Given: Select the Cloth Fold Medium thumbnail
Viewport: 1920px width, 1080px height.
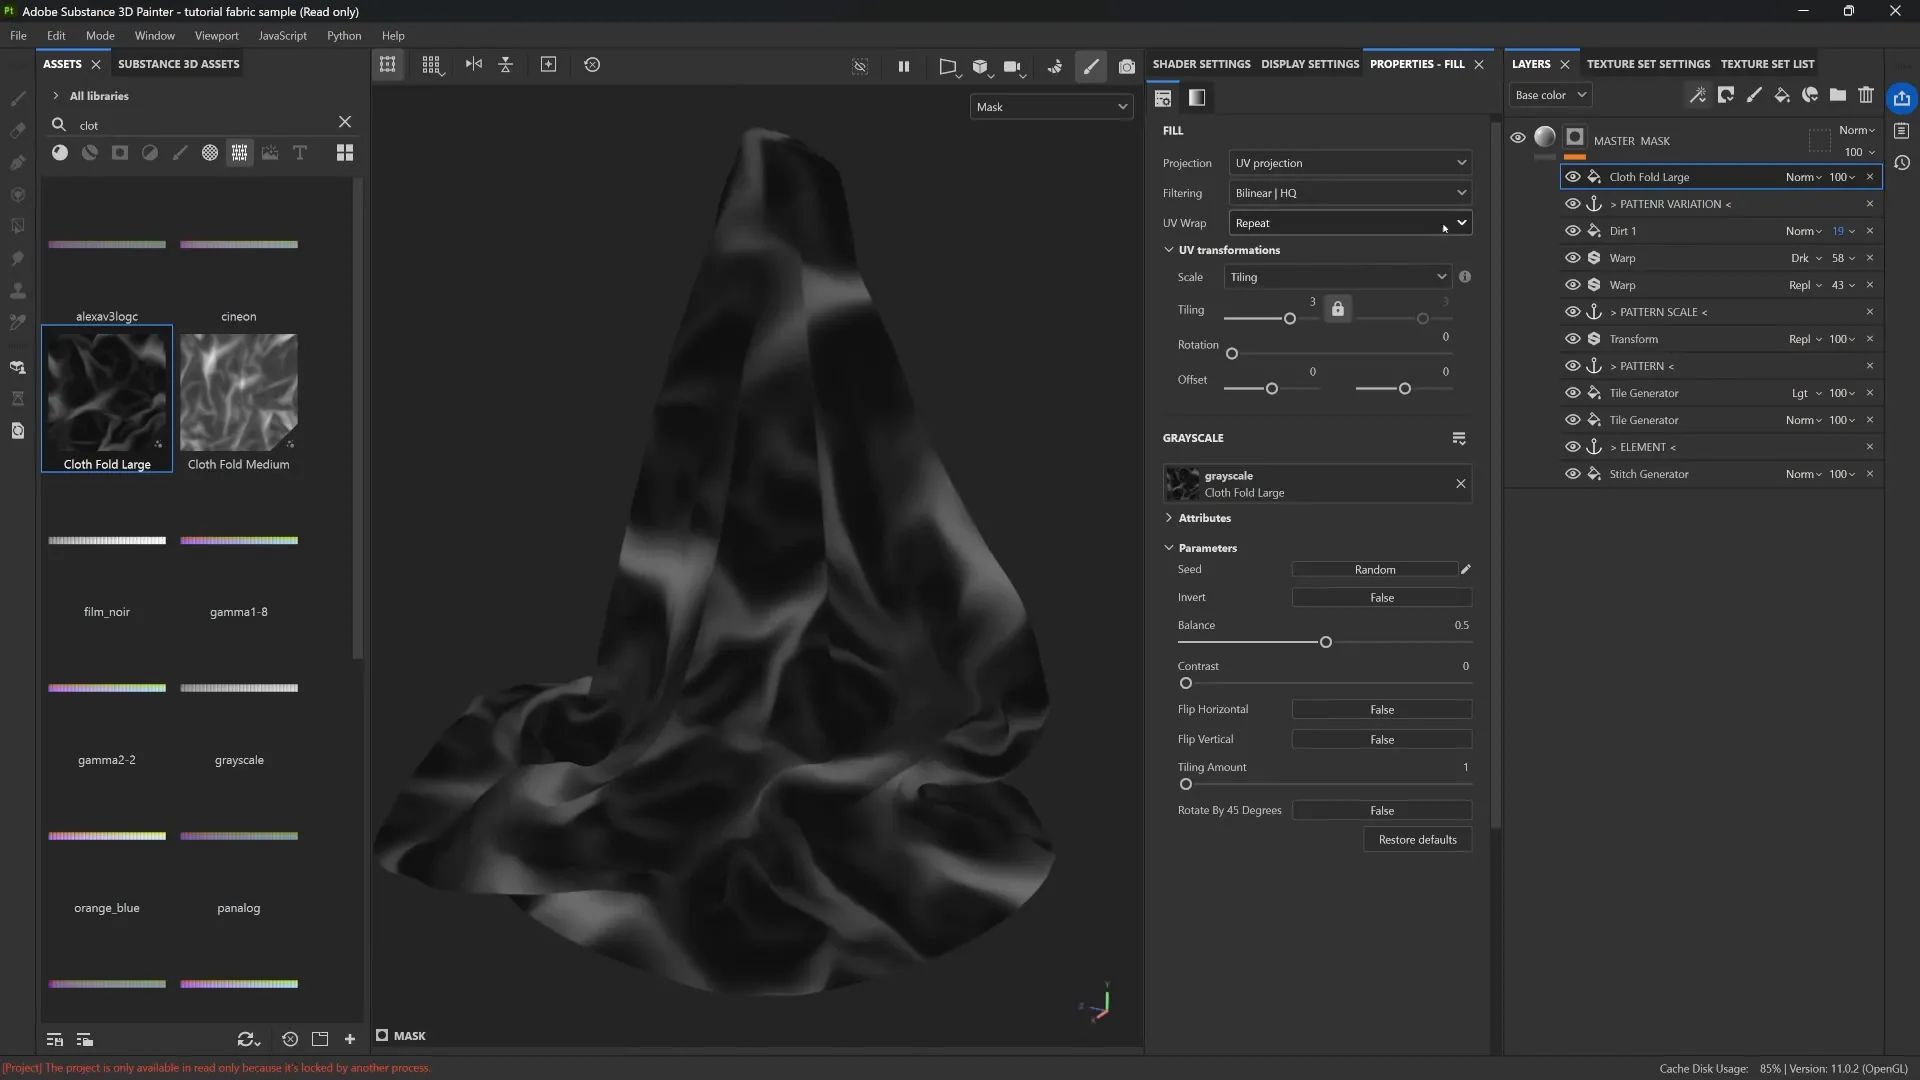Looking at the screenshot, I should 239,392.
